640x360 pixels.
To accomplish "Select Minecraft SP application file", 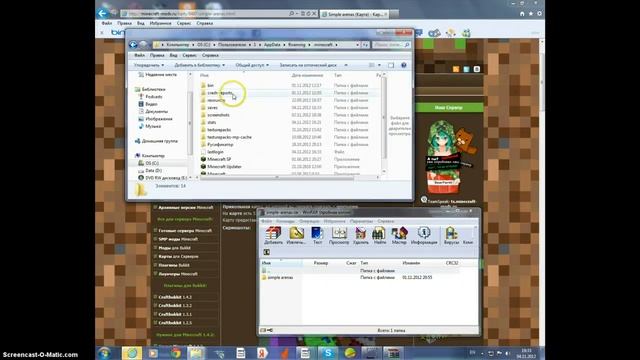I will [x=219, y=159].
